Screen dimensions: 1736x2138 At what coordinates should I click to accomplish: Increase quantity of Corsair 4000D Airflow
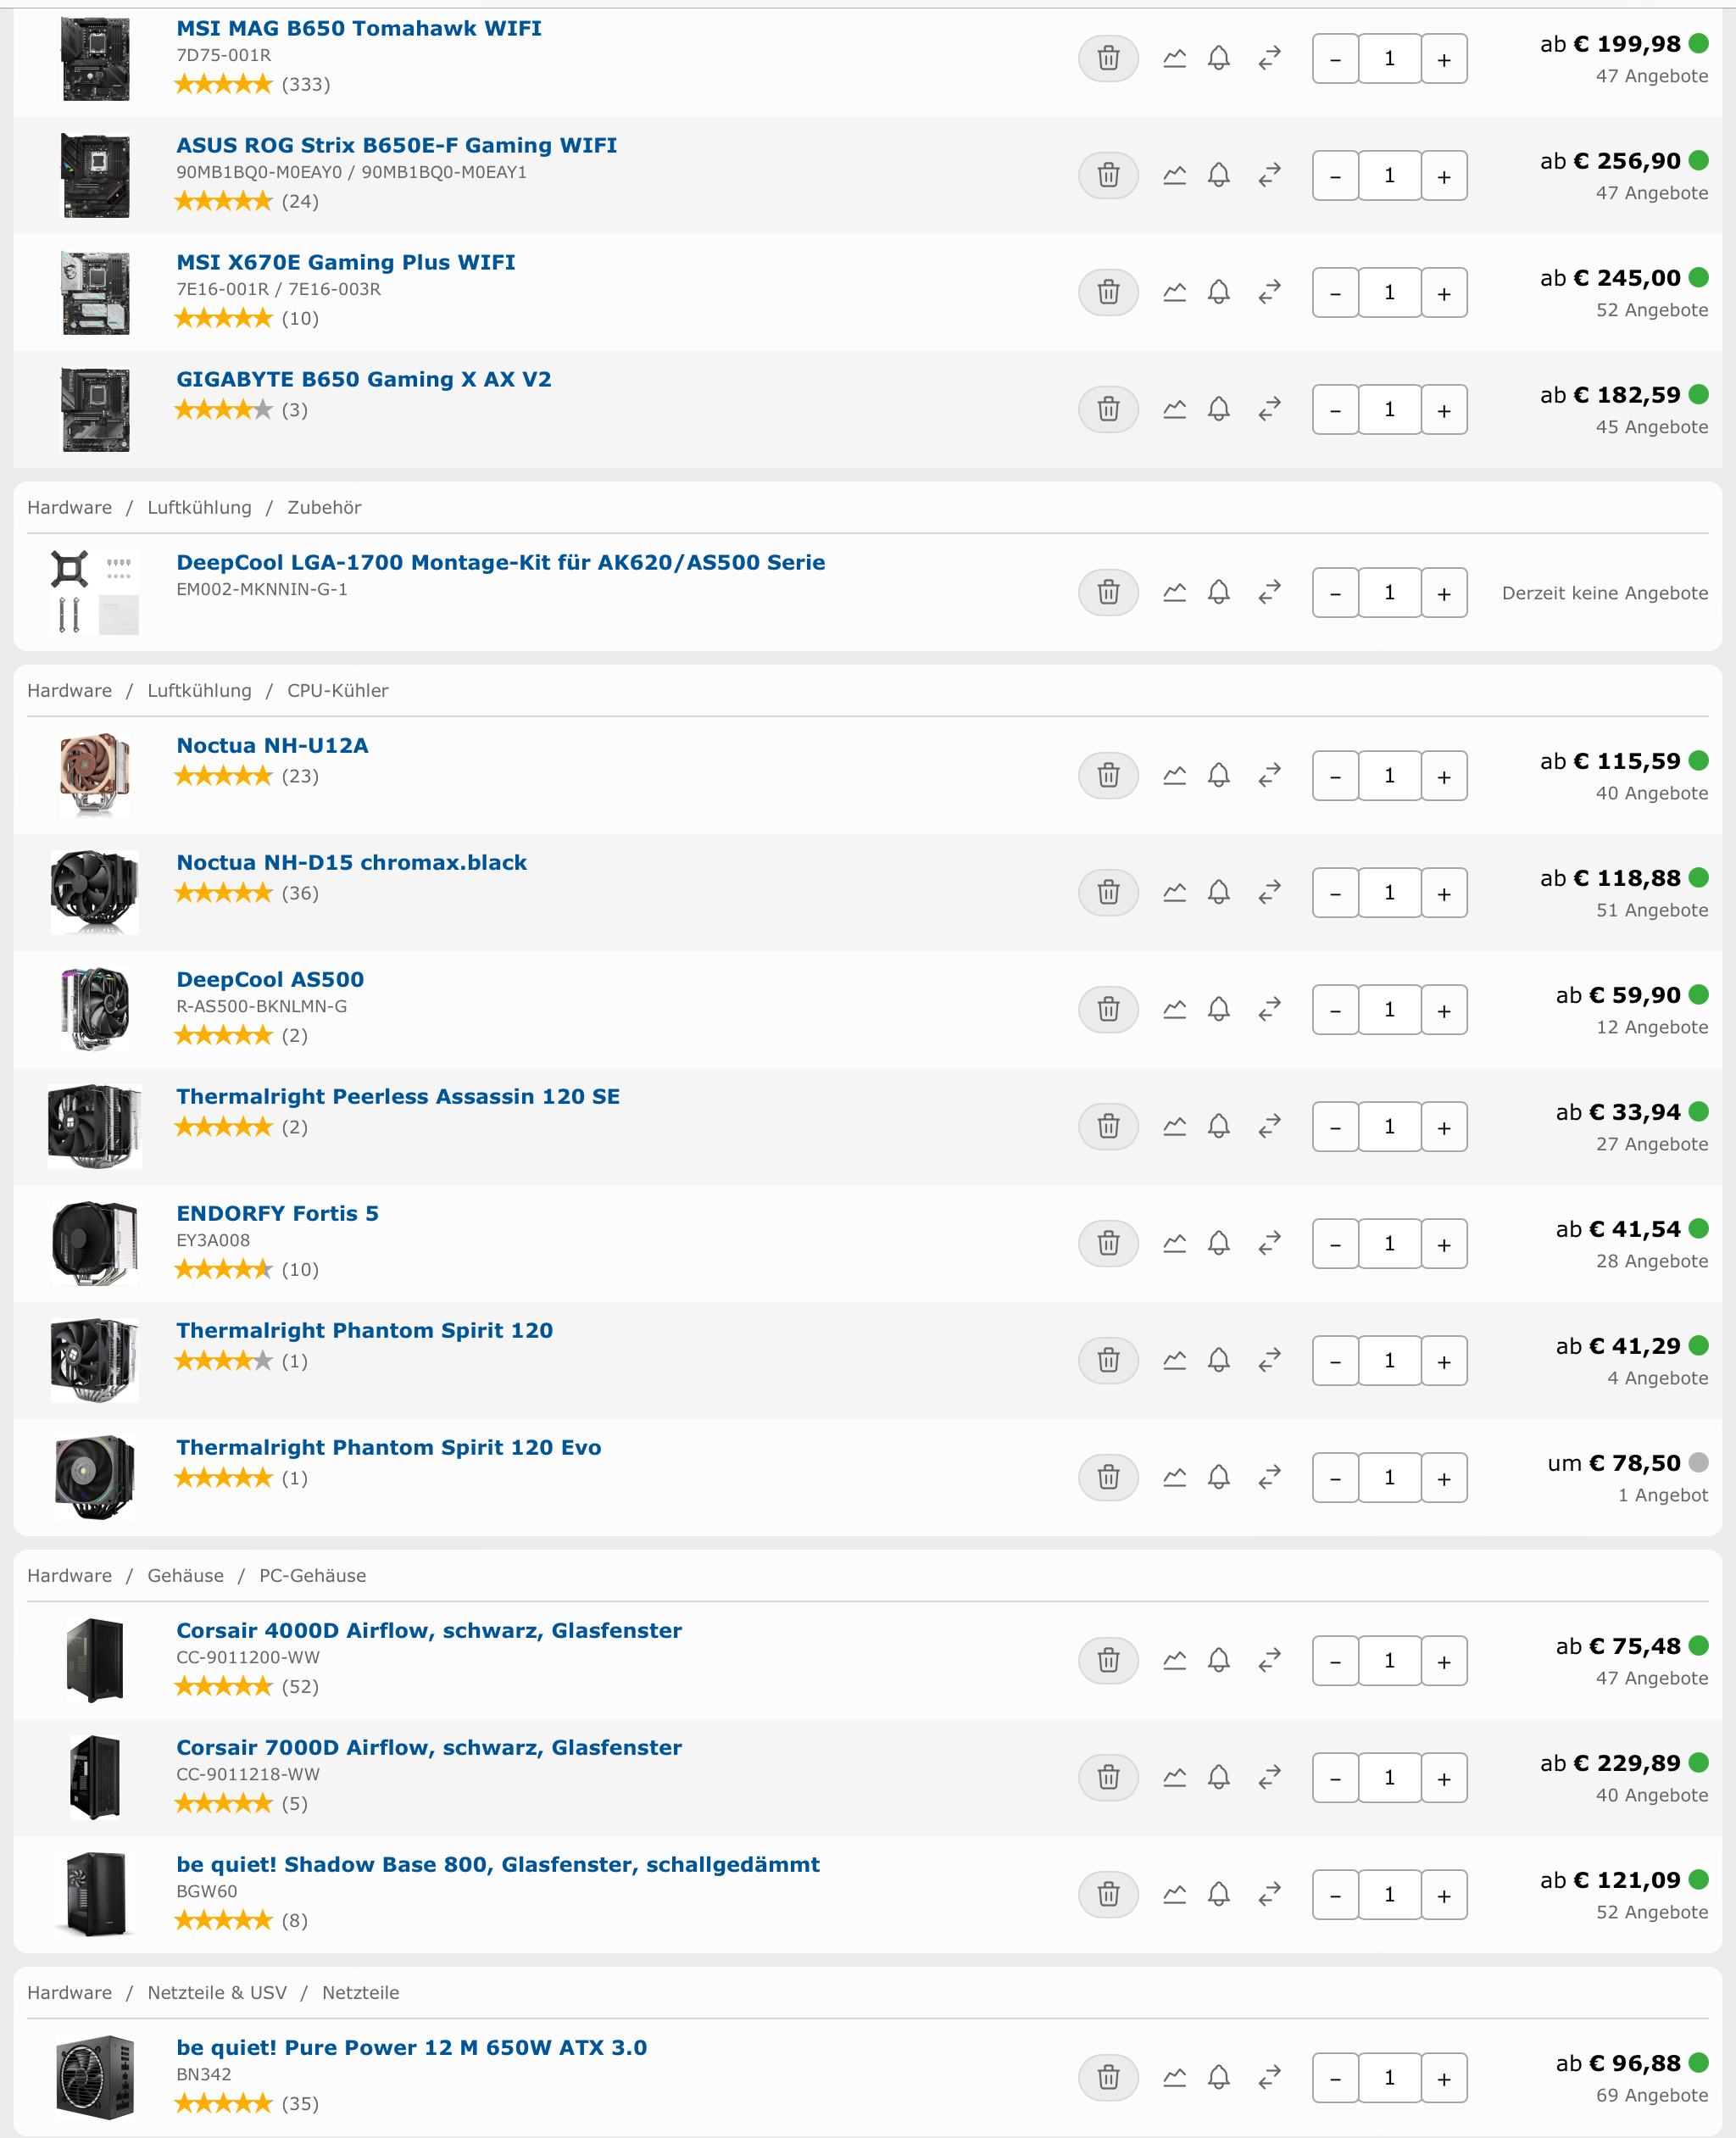1443,1661
